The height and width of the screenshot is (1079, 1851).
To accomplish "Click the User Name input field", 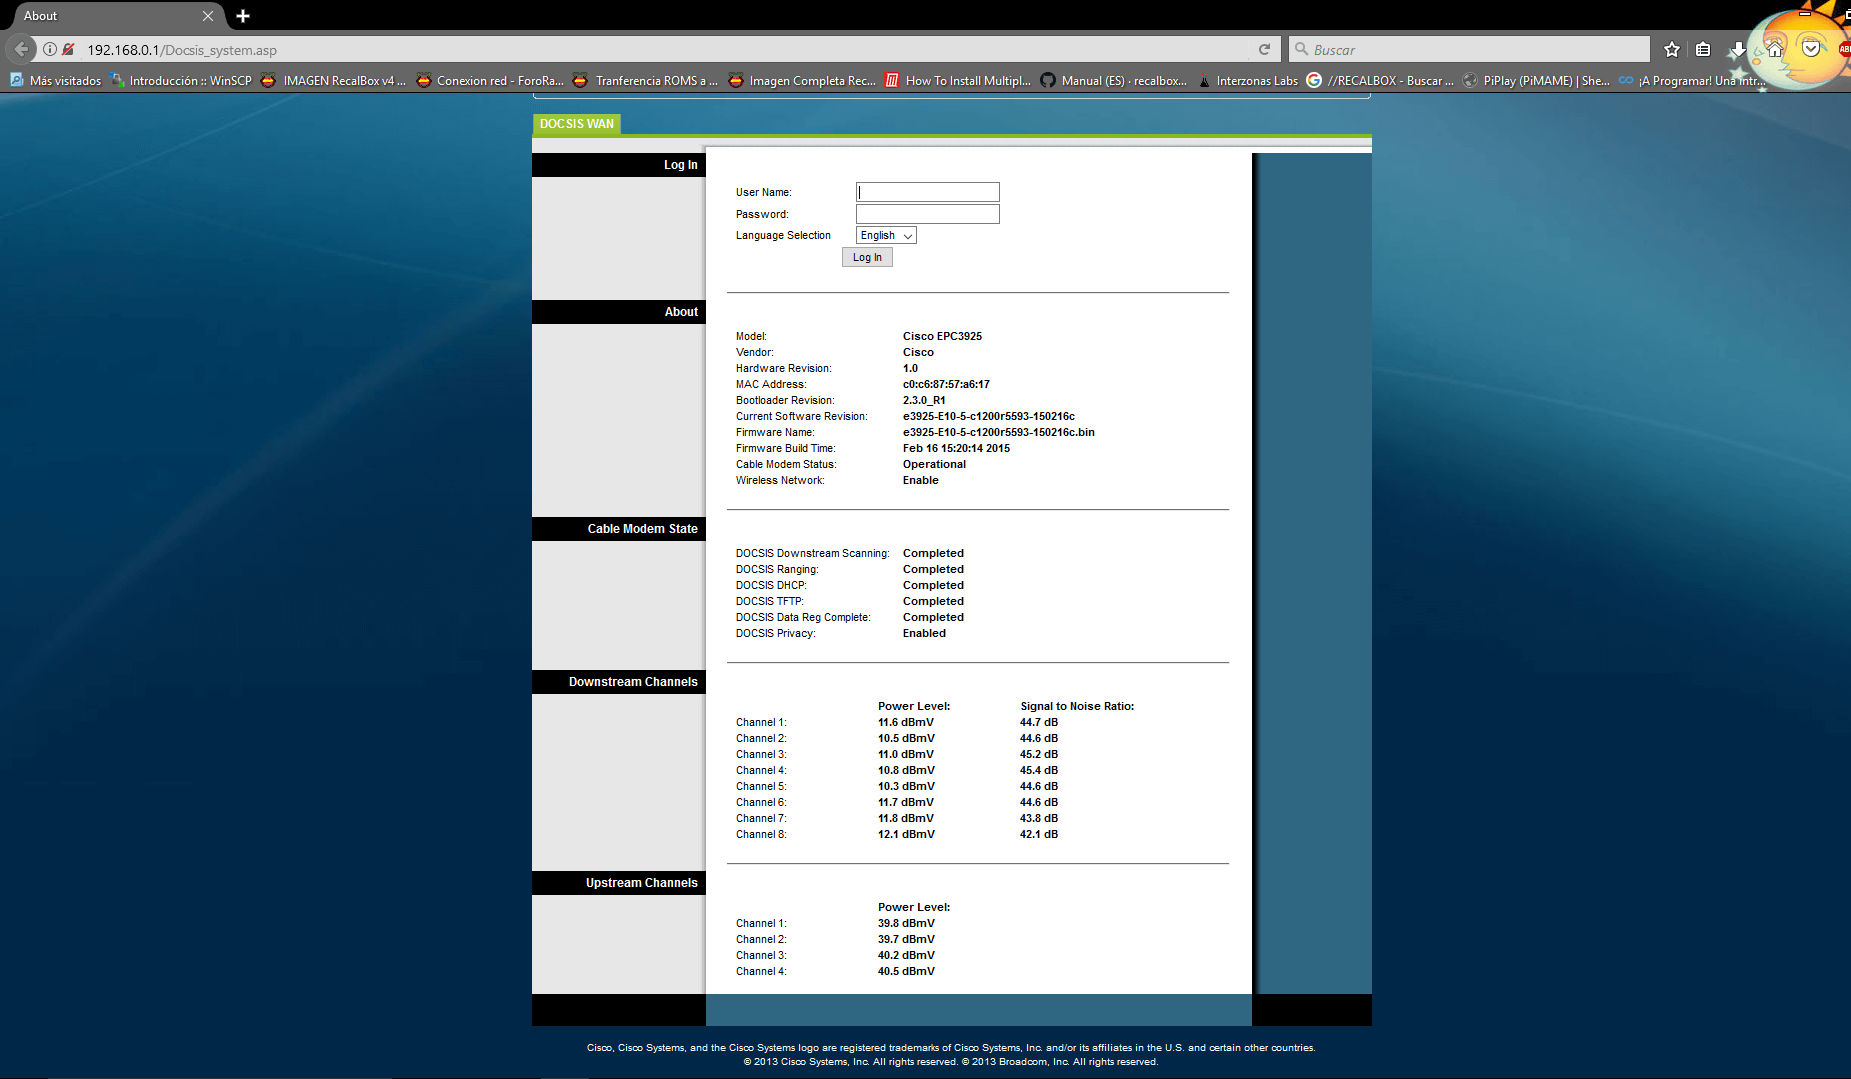I will point(927,192).
